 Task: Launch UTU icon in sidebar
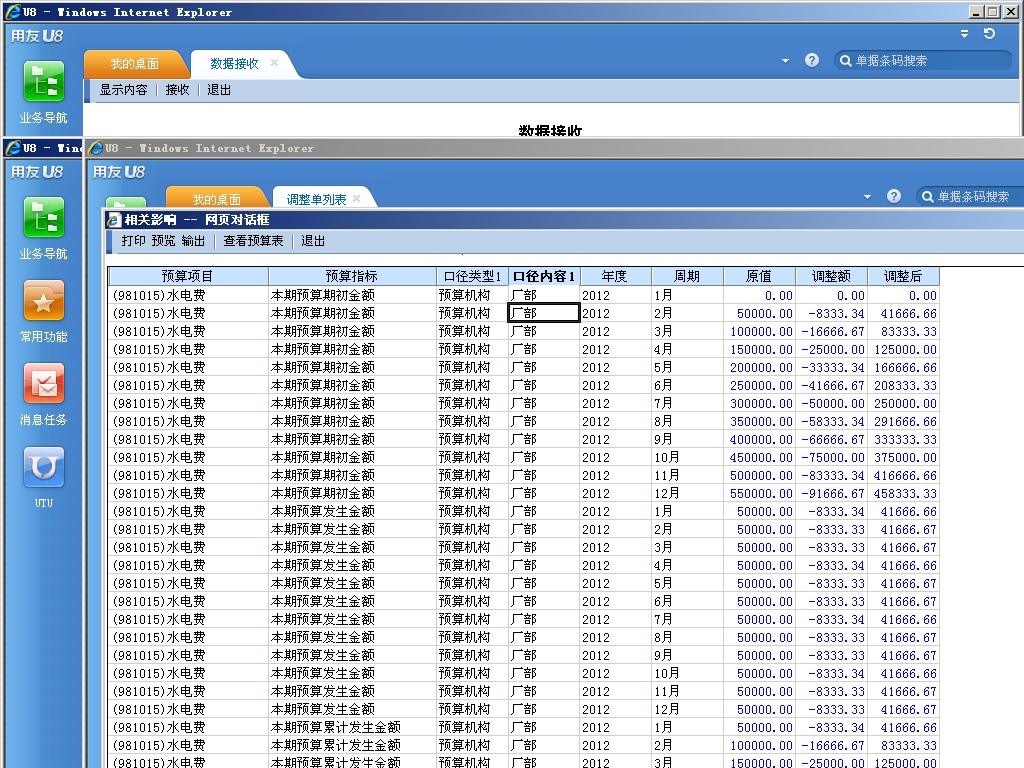pos(44,467)
